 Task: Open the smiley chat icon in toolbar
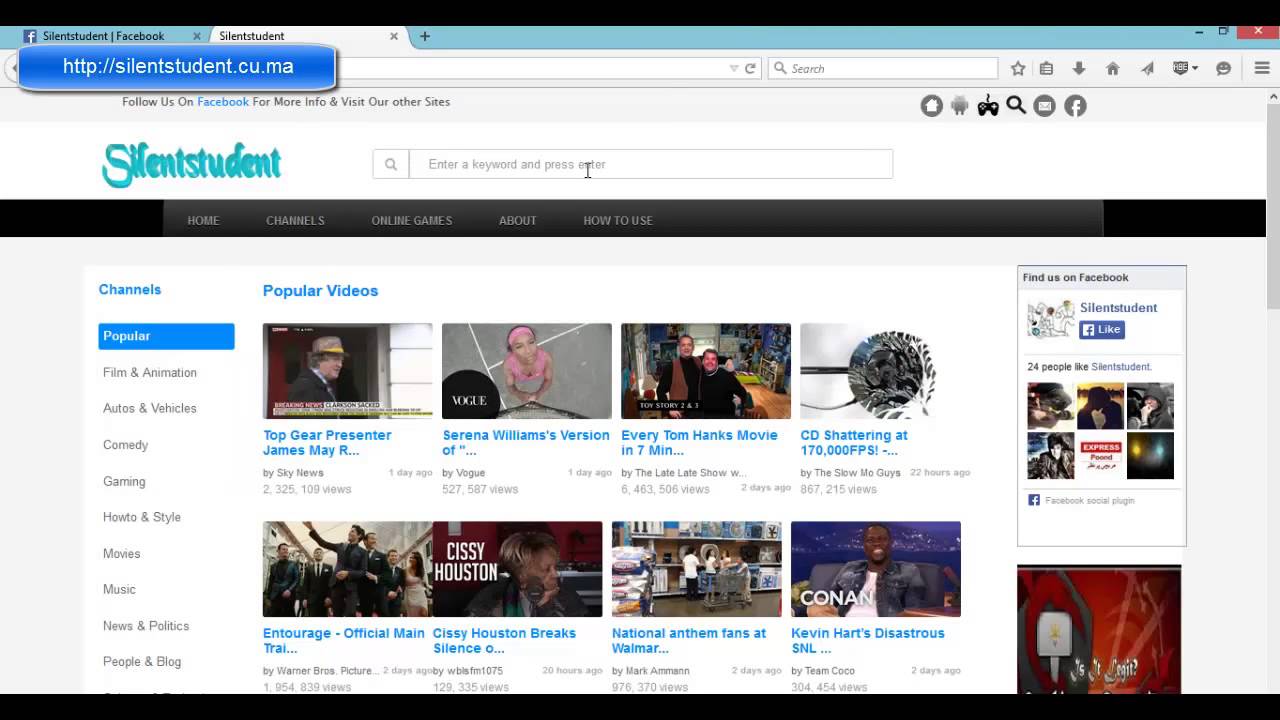point(1223,69)
